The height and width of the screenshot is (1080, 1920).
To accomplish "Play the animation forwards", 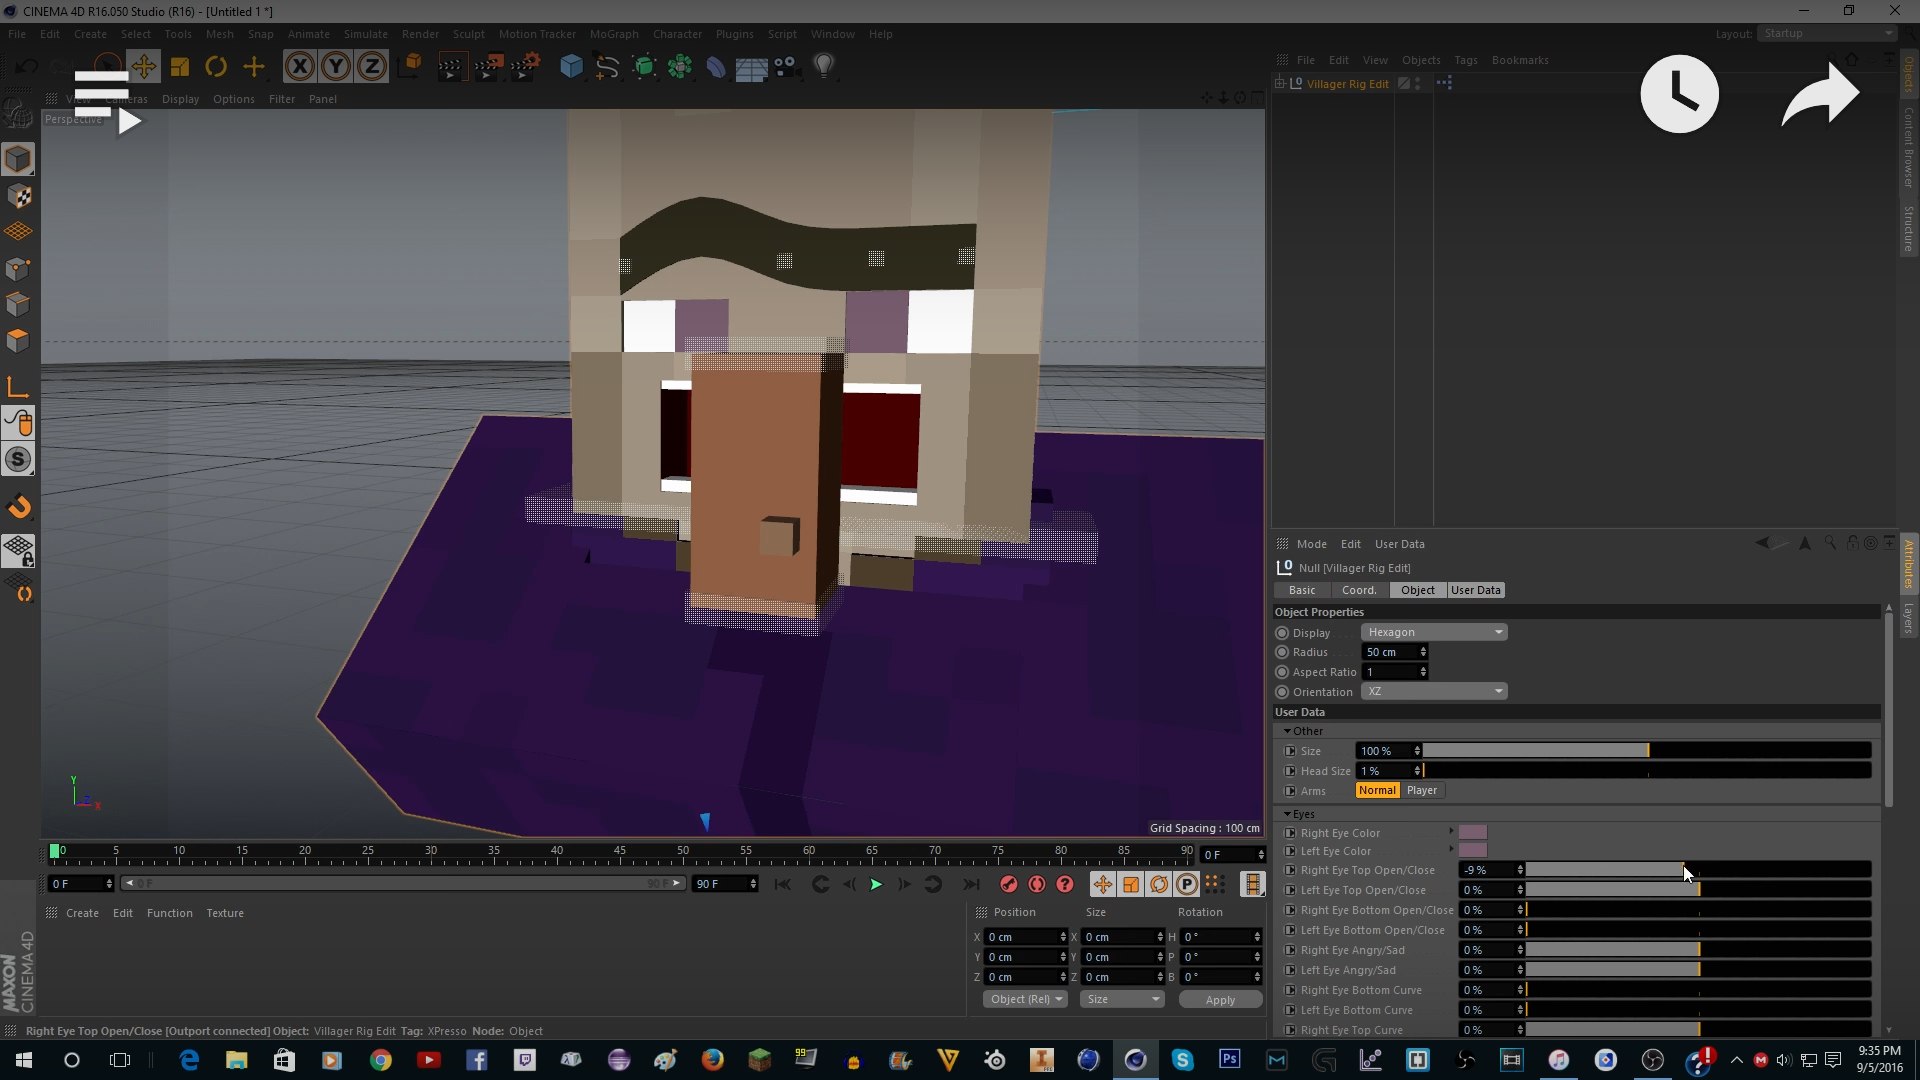I will click(876, 884).
